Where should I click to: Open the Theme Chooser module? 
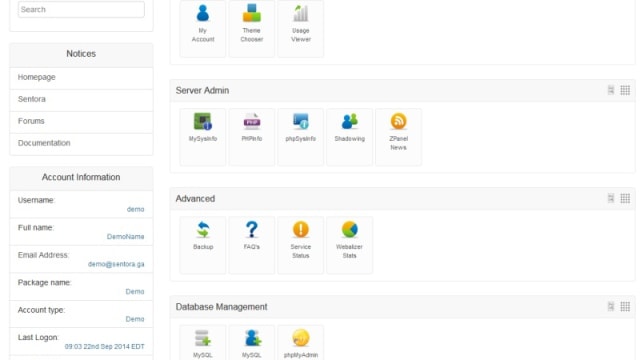point(251,28)
